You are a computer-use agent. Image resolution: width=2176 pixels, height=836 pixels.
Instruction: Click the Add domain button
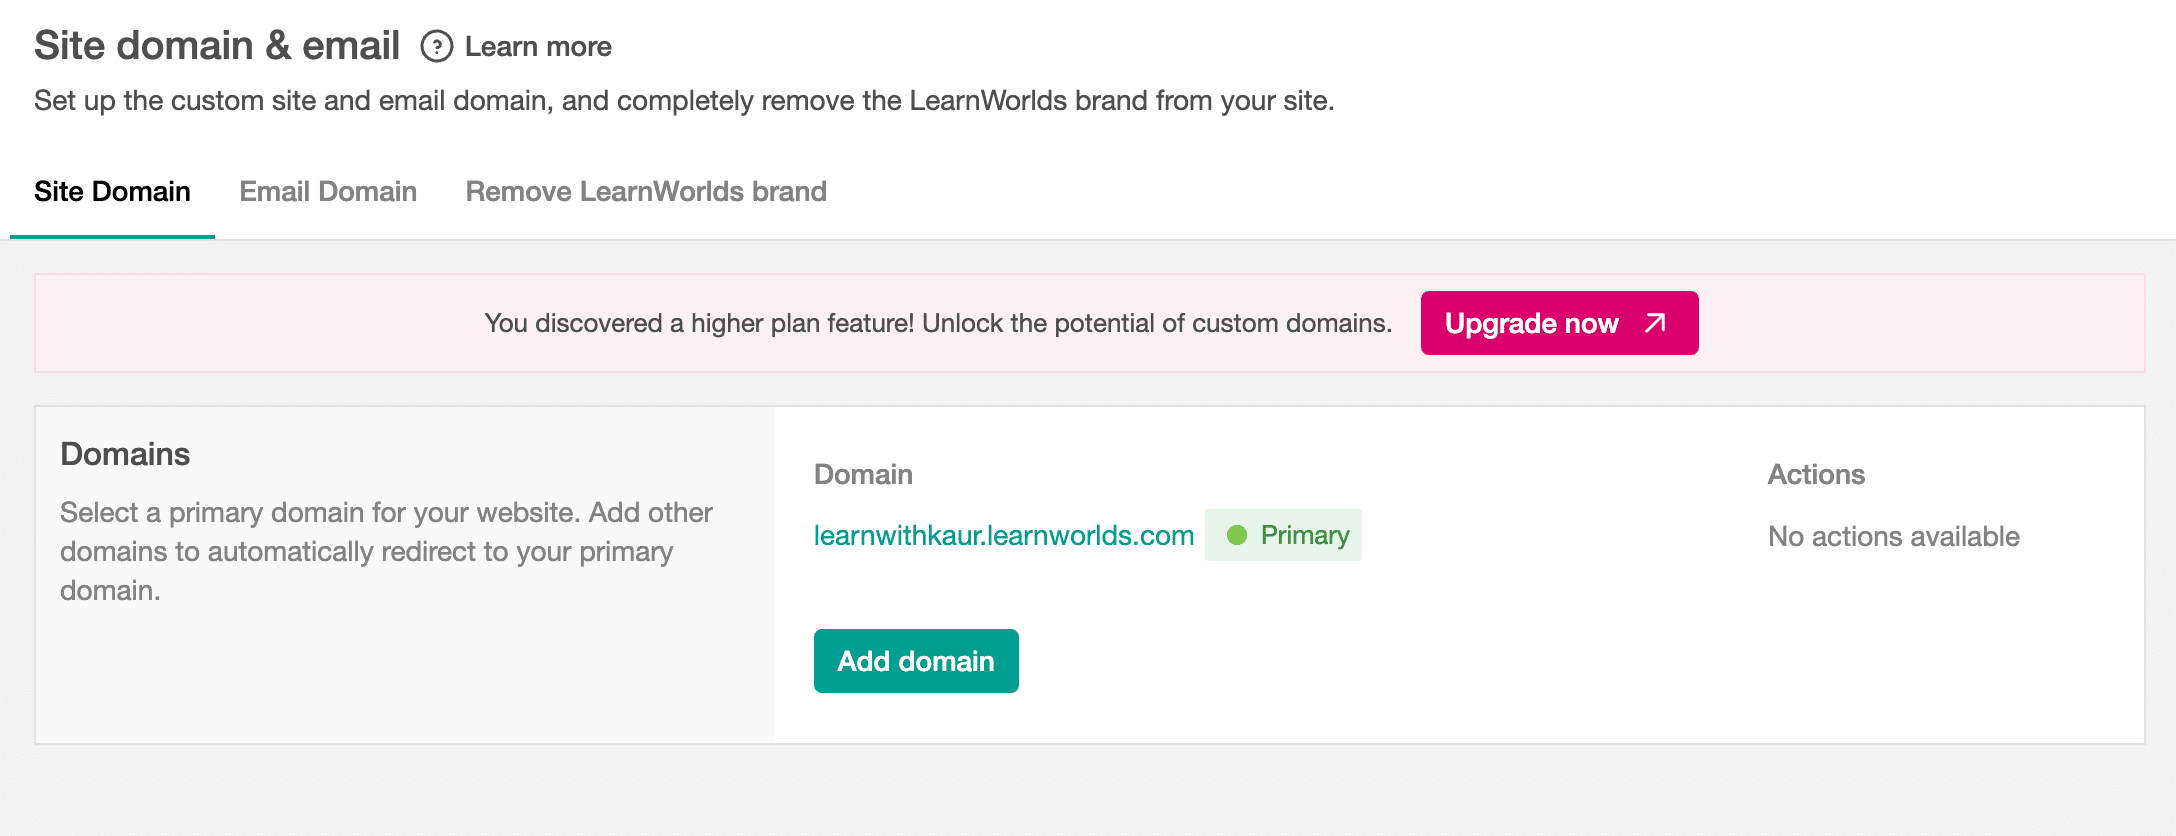[x=915, y=660]
